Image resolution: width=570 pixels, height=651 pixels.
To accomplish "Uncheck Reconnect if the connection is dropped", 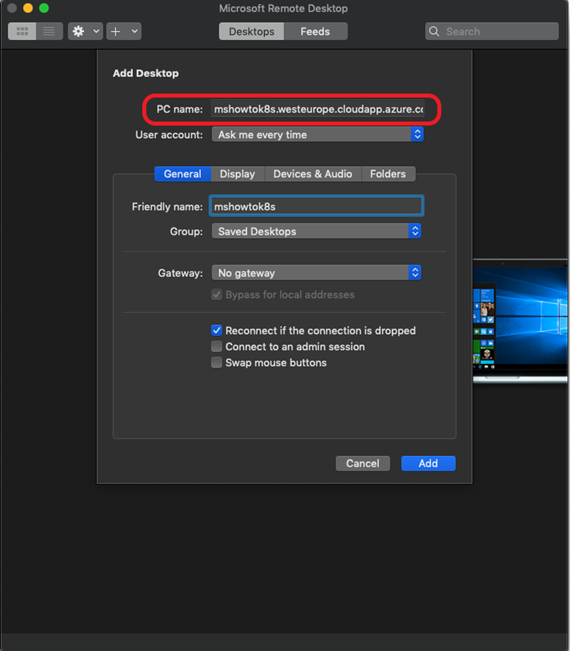I will (216, 330).
